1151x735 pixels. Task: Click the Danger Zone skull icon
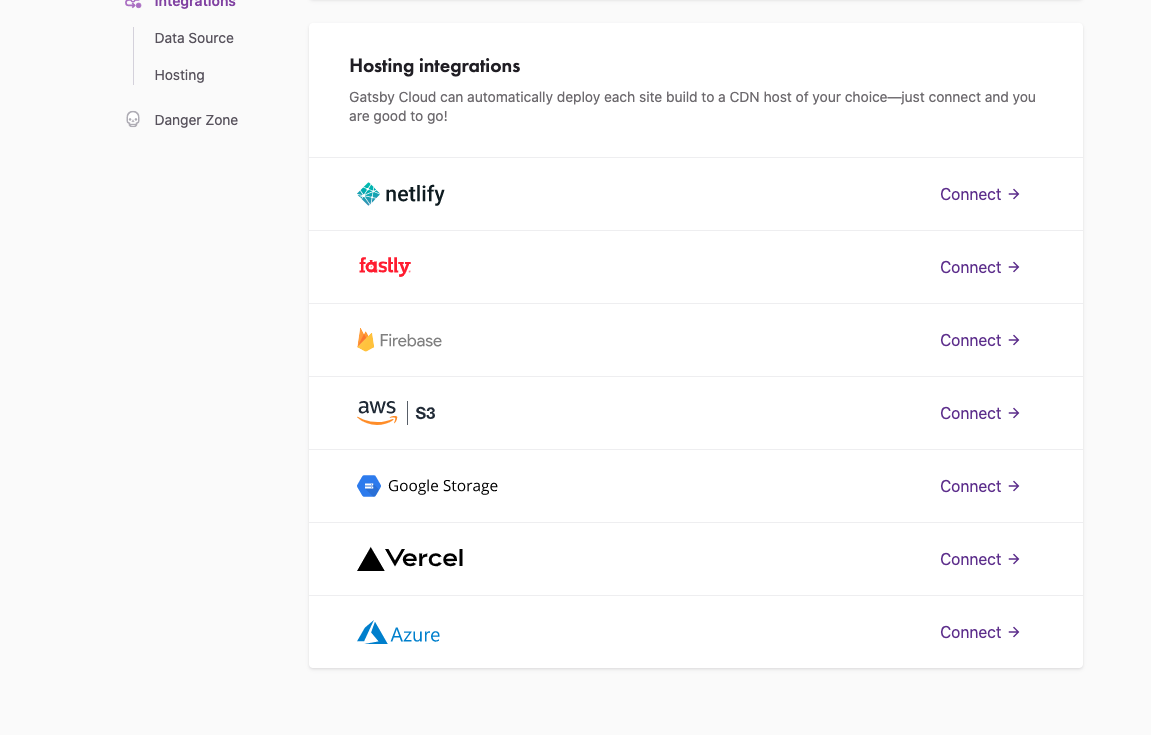133,120
